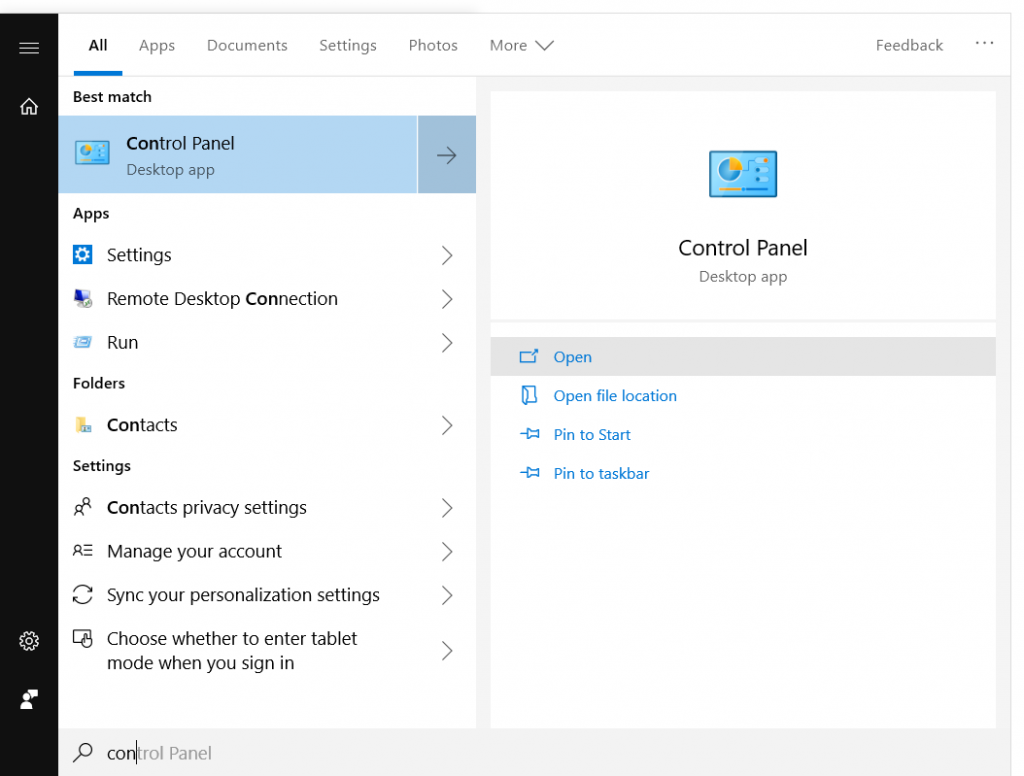Open the three-dot options menu
The image size is (1024, 776).
click(x=984, y=44)
